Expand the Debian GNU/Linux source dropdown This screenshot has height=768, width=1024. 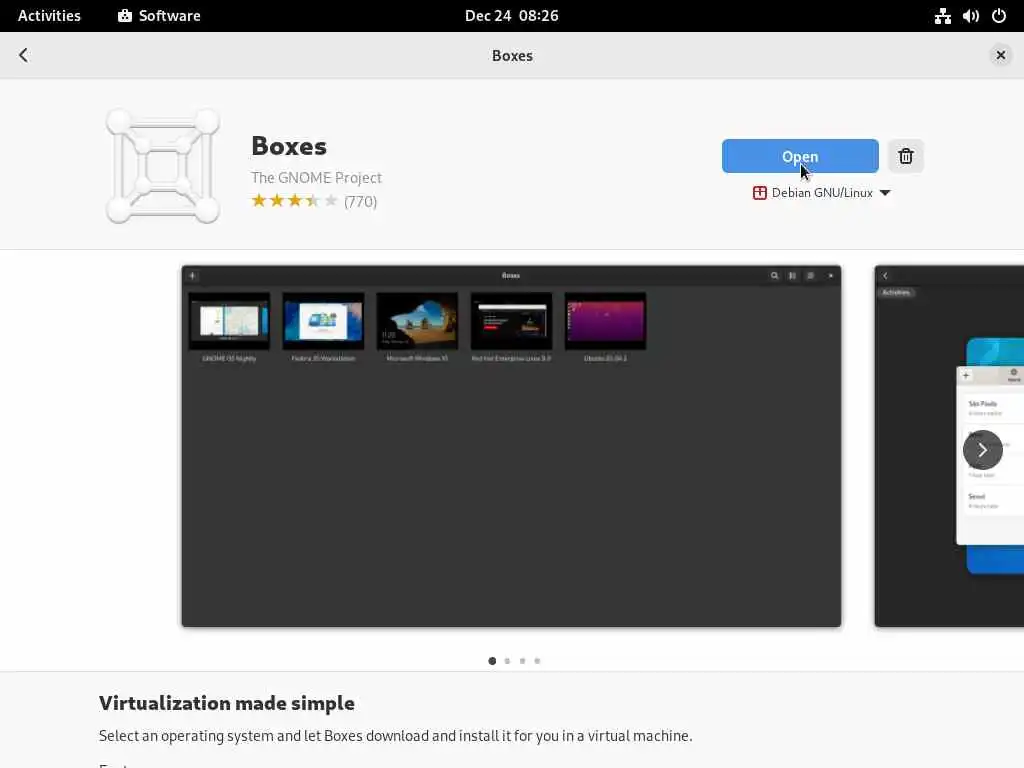click(x=822, y=193)
